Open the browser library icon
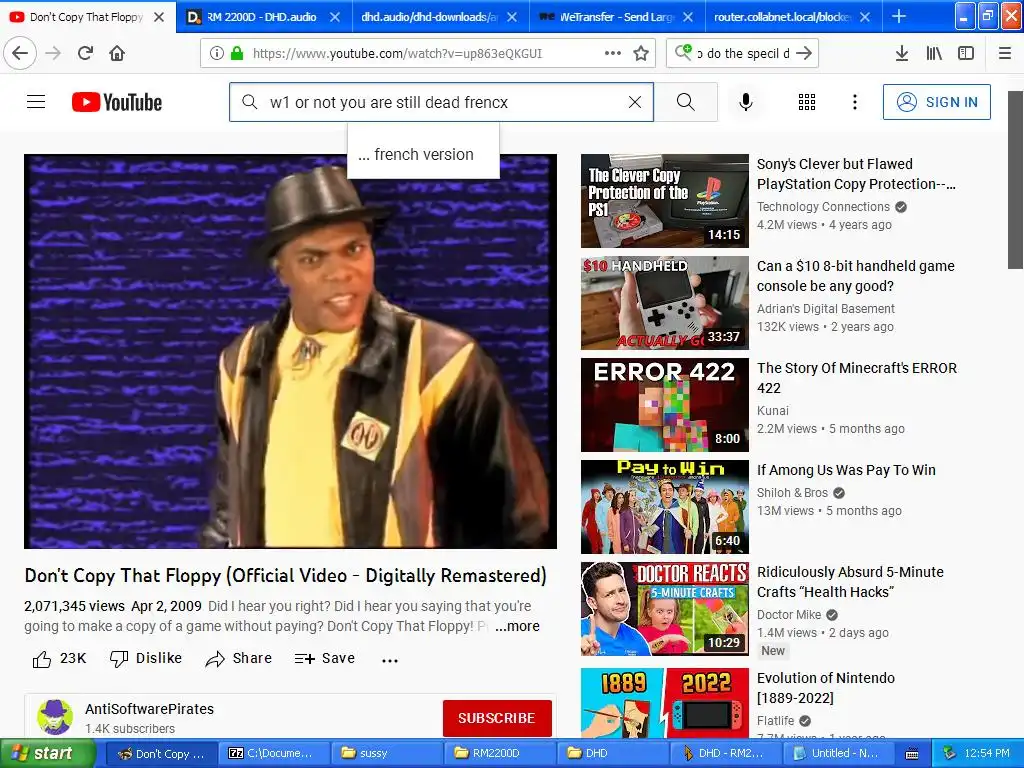 tap(934, 53)
